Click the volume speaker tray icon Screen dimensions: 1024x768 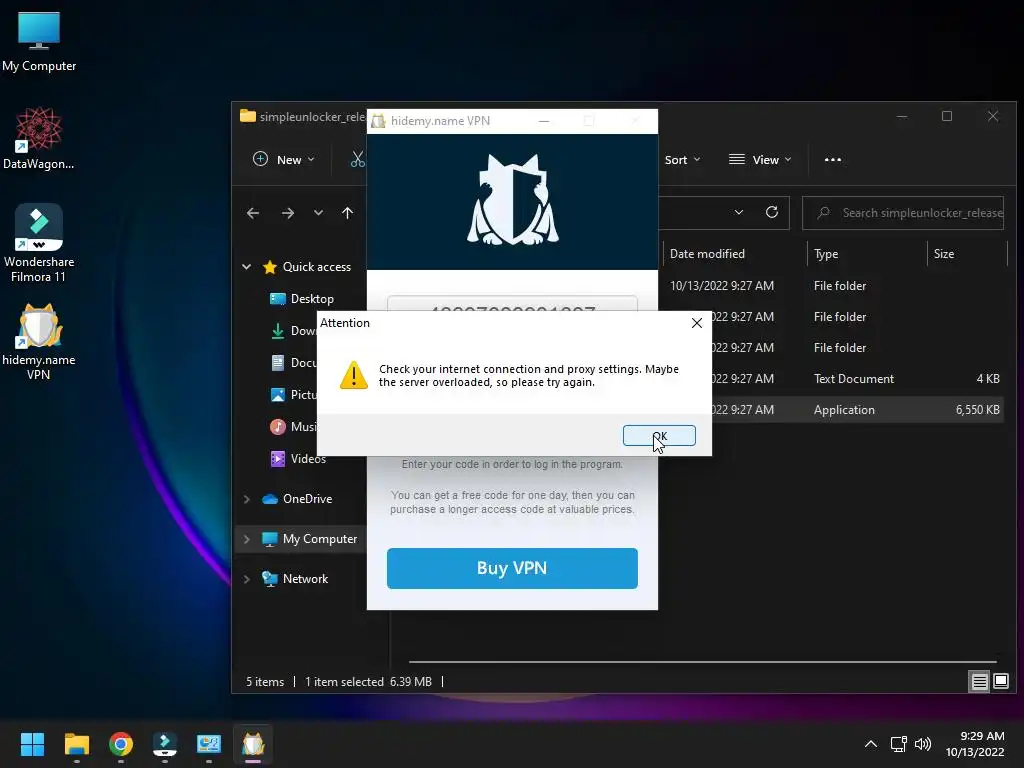[923, 744]
